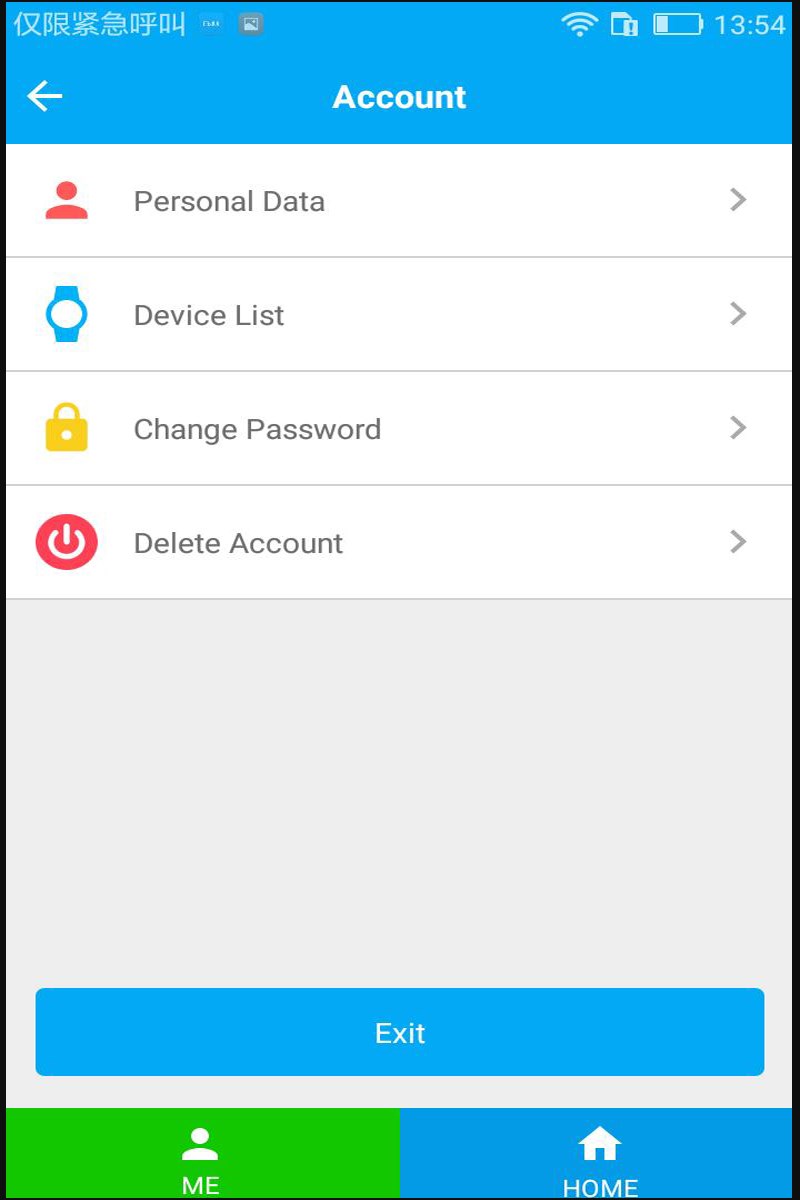Click the Wi-Fi status icon
The width and height of the screenshot is (800, 1200).
coord(579,24)
